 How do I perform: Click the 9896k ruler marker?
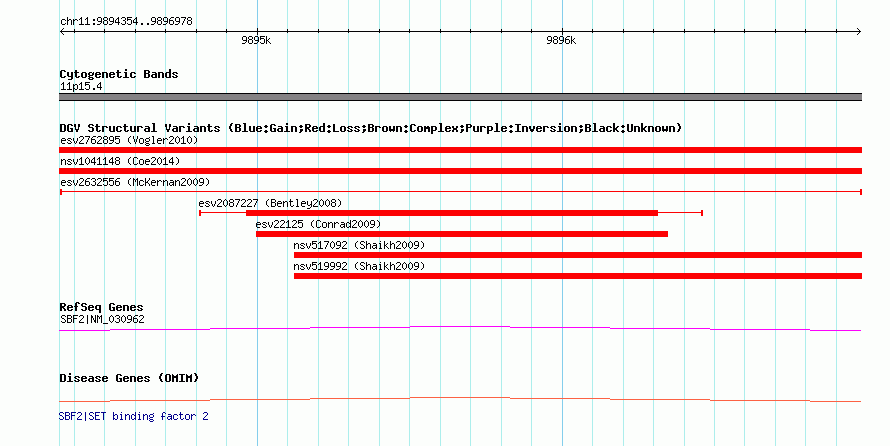pyautogui.click(x=561, y=40)
